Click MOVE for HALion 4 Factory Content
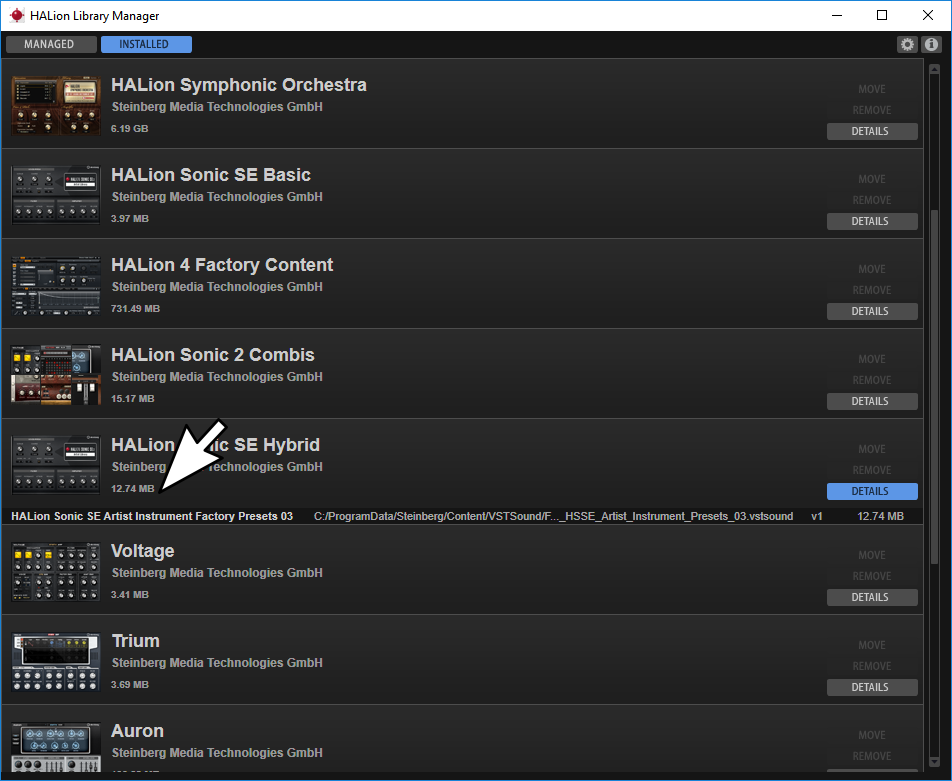 [872, 269]
